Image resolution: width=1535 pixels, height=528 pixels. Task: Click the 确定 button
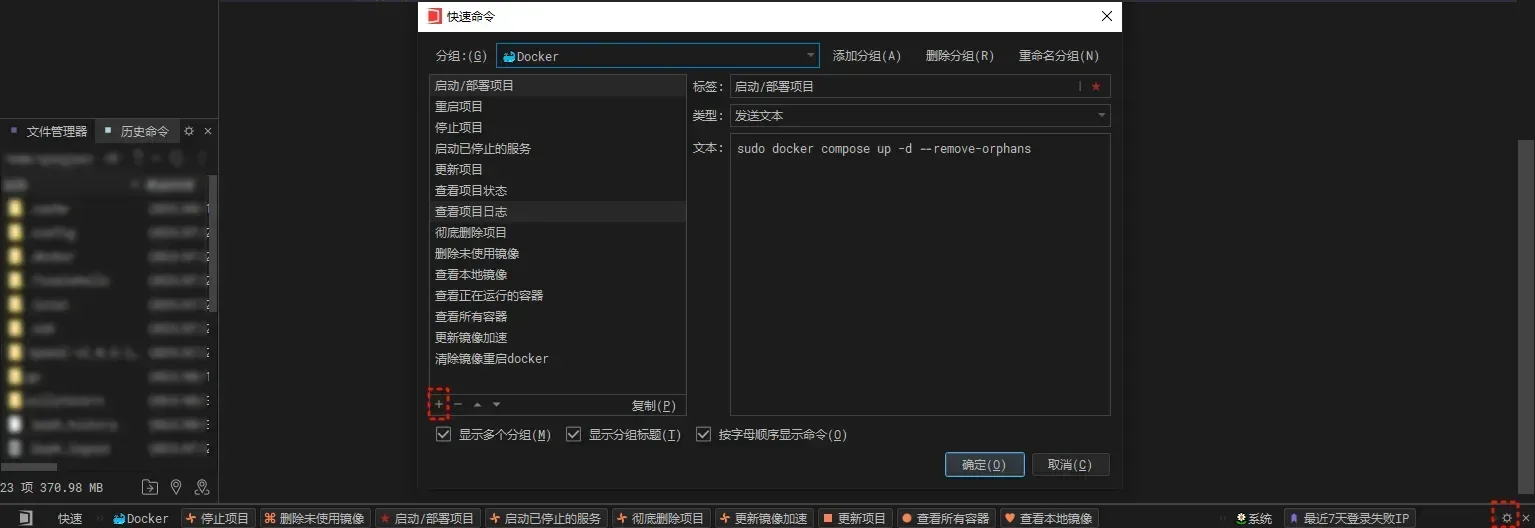click(984, 465)
